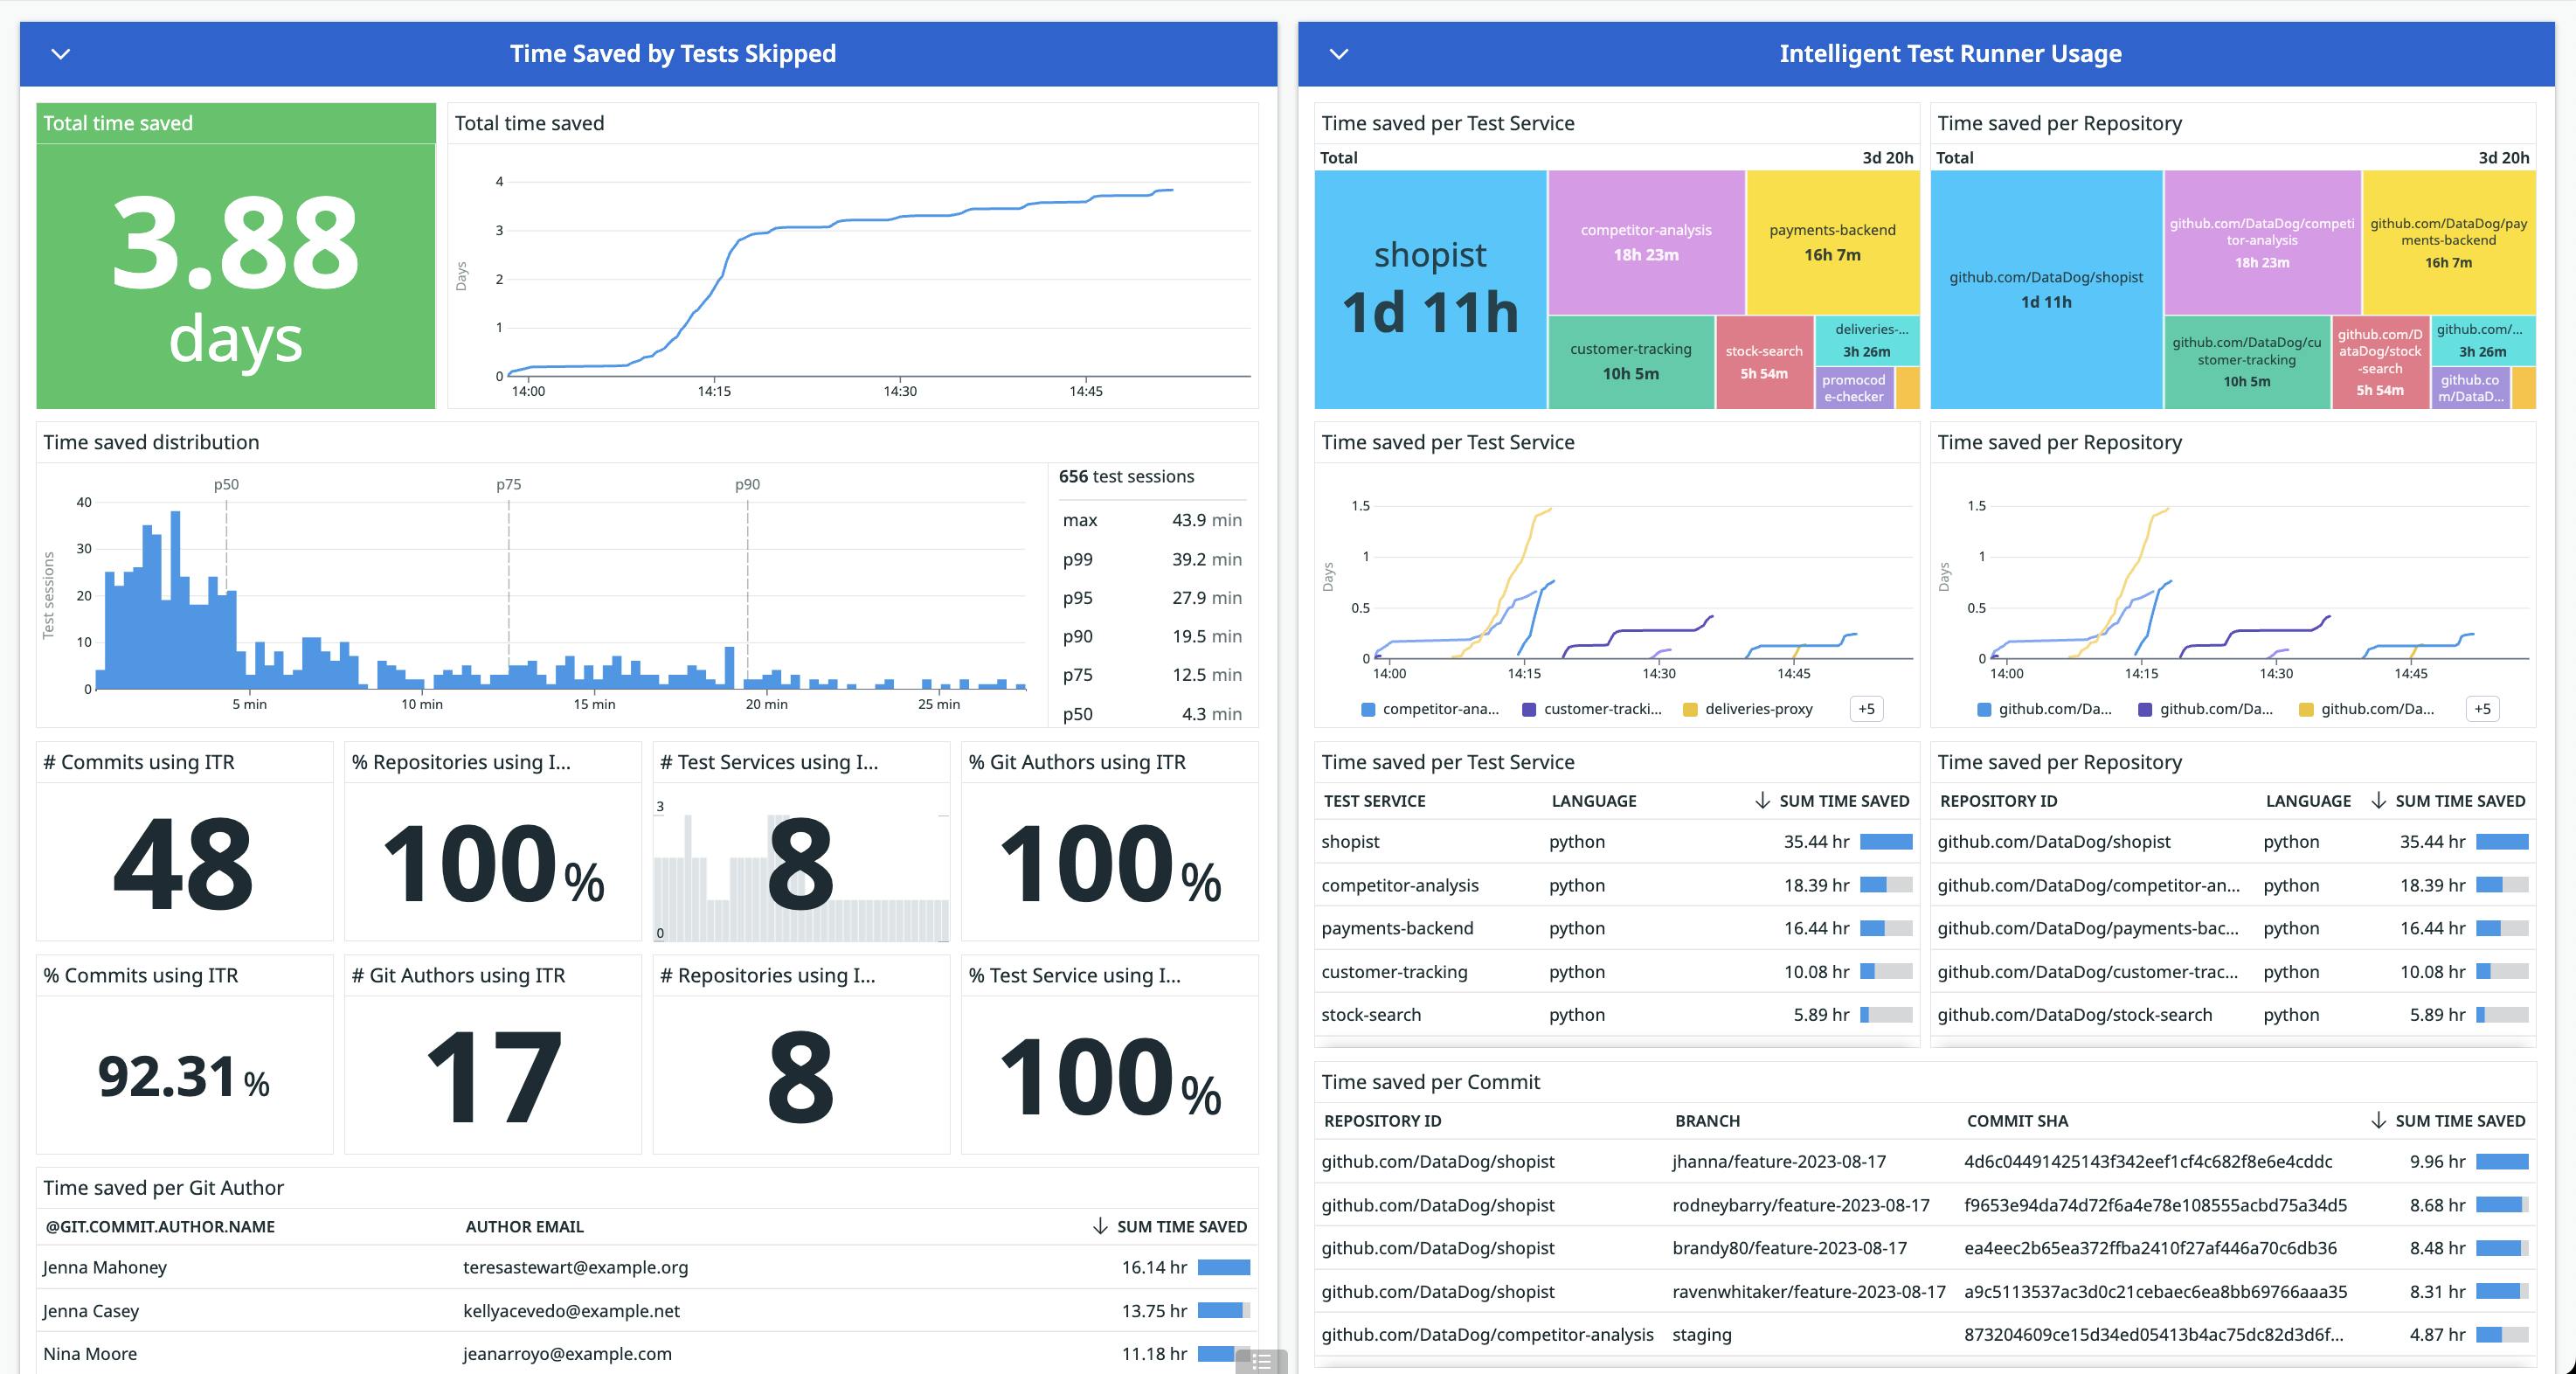
Task: Click the list icon at bottom of left panel
Action: (1260, 1360)
